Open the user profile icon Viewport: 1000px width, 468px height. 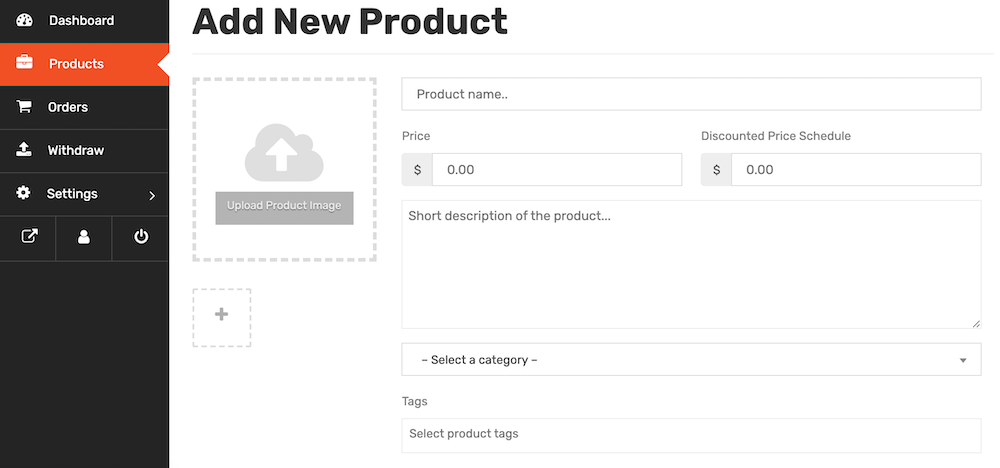point(84,237)
